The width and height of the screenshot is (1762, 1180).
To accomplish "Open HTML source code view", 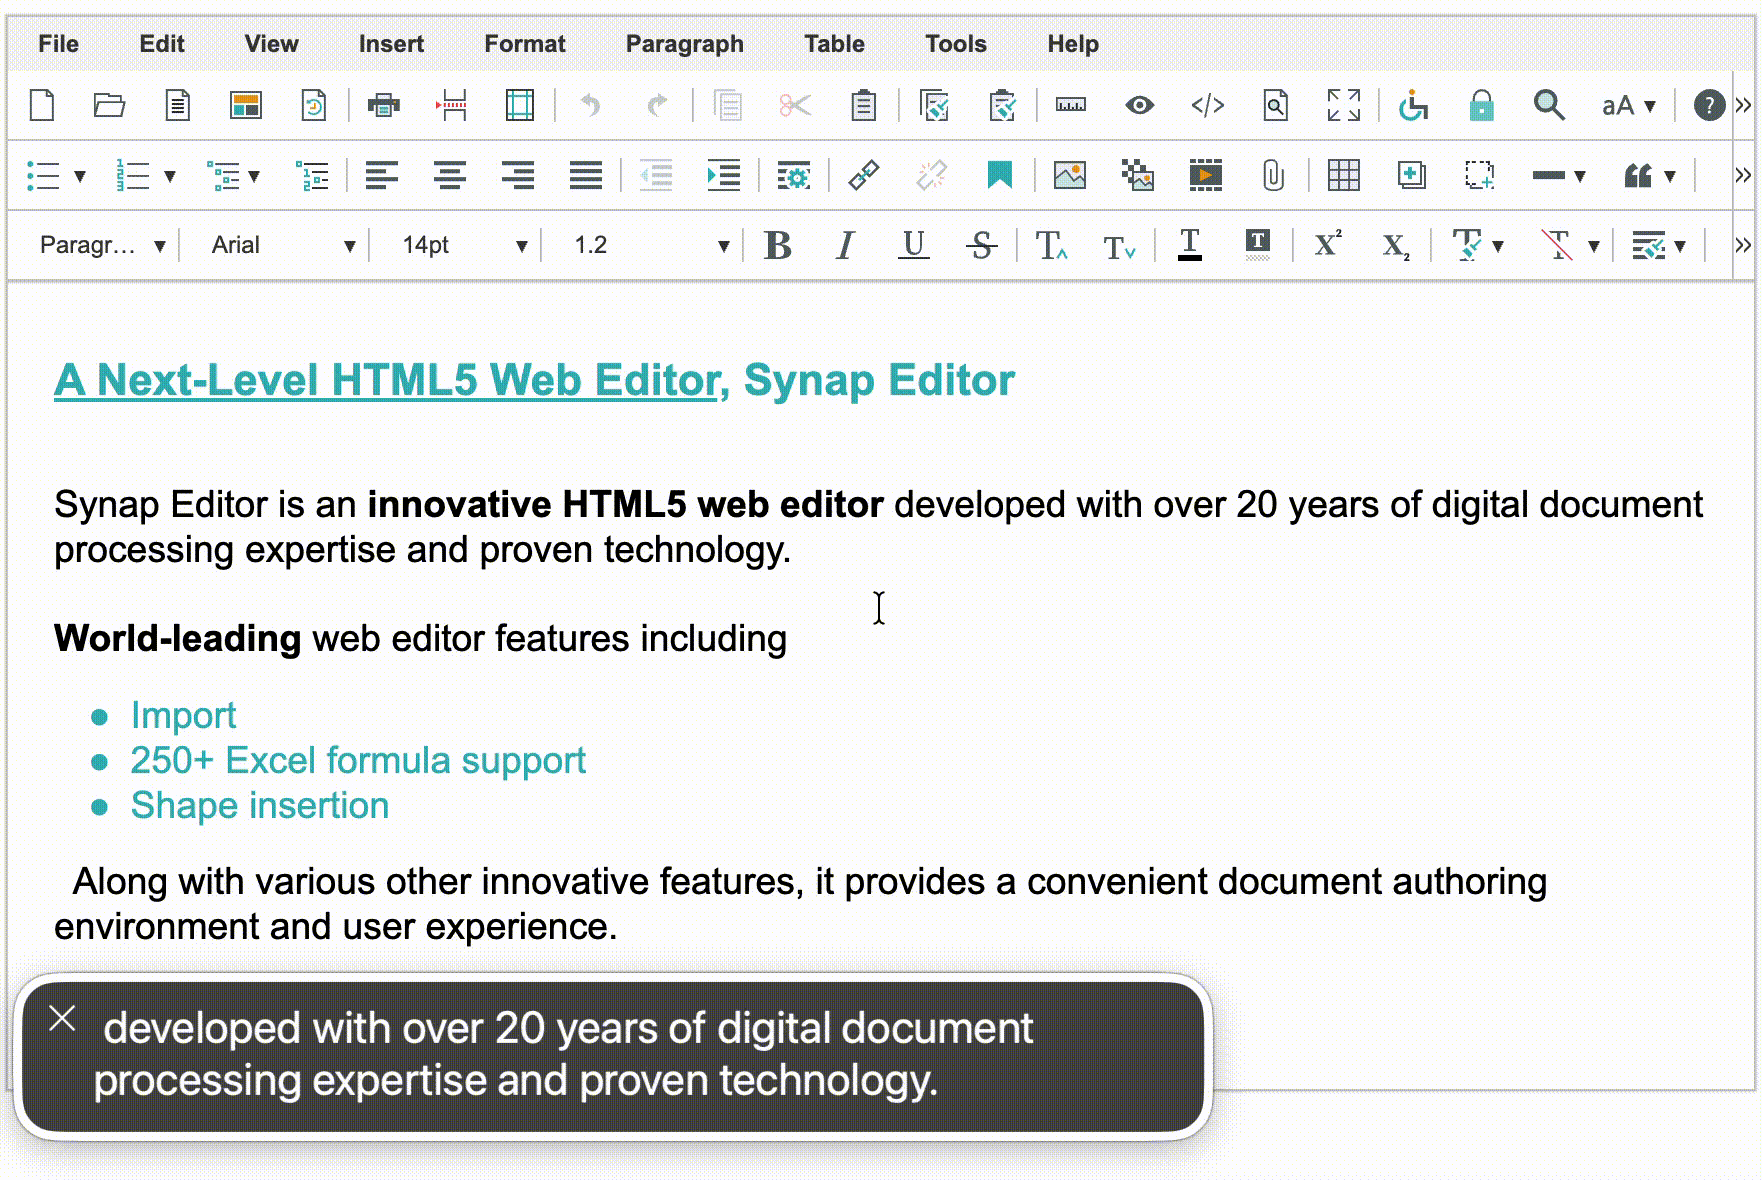I will 1207,105.
